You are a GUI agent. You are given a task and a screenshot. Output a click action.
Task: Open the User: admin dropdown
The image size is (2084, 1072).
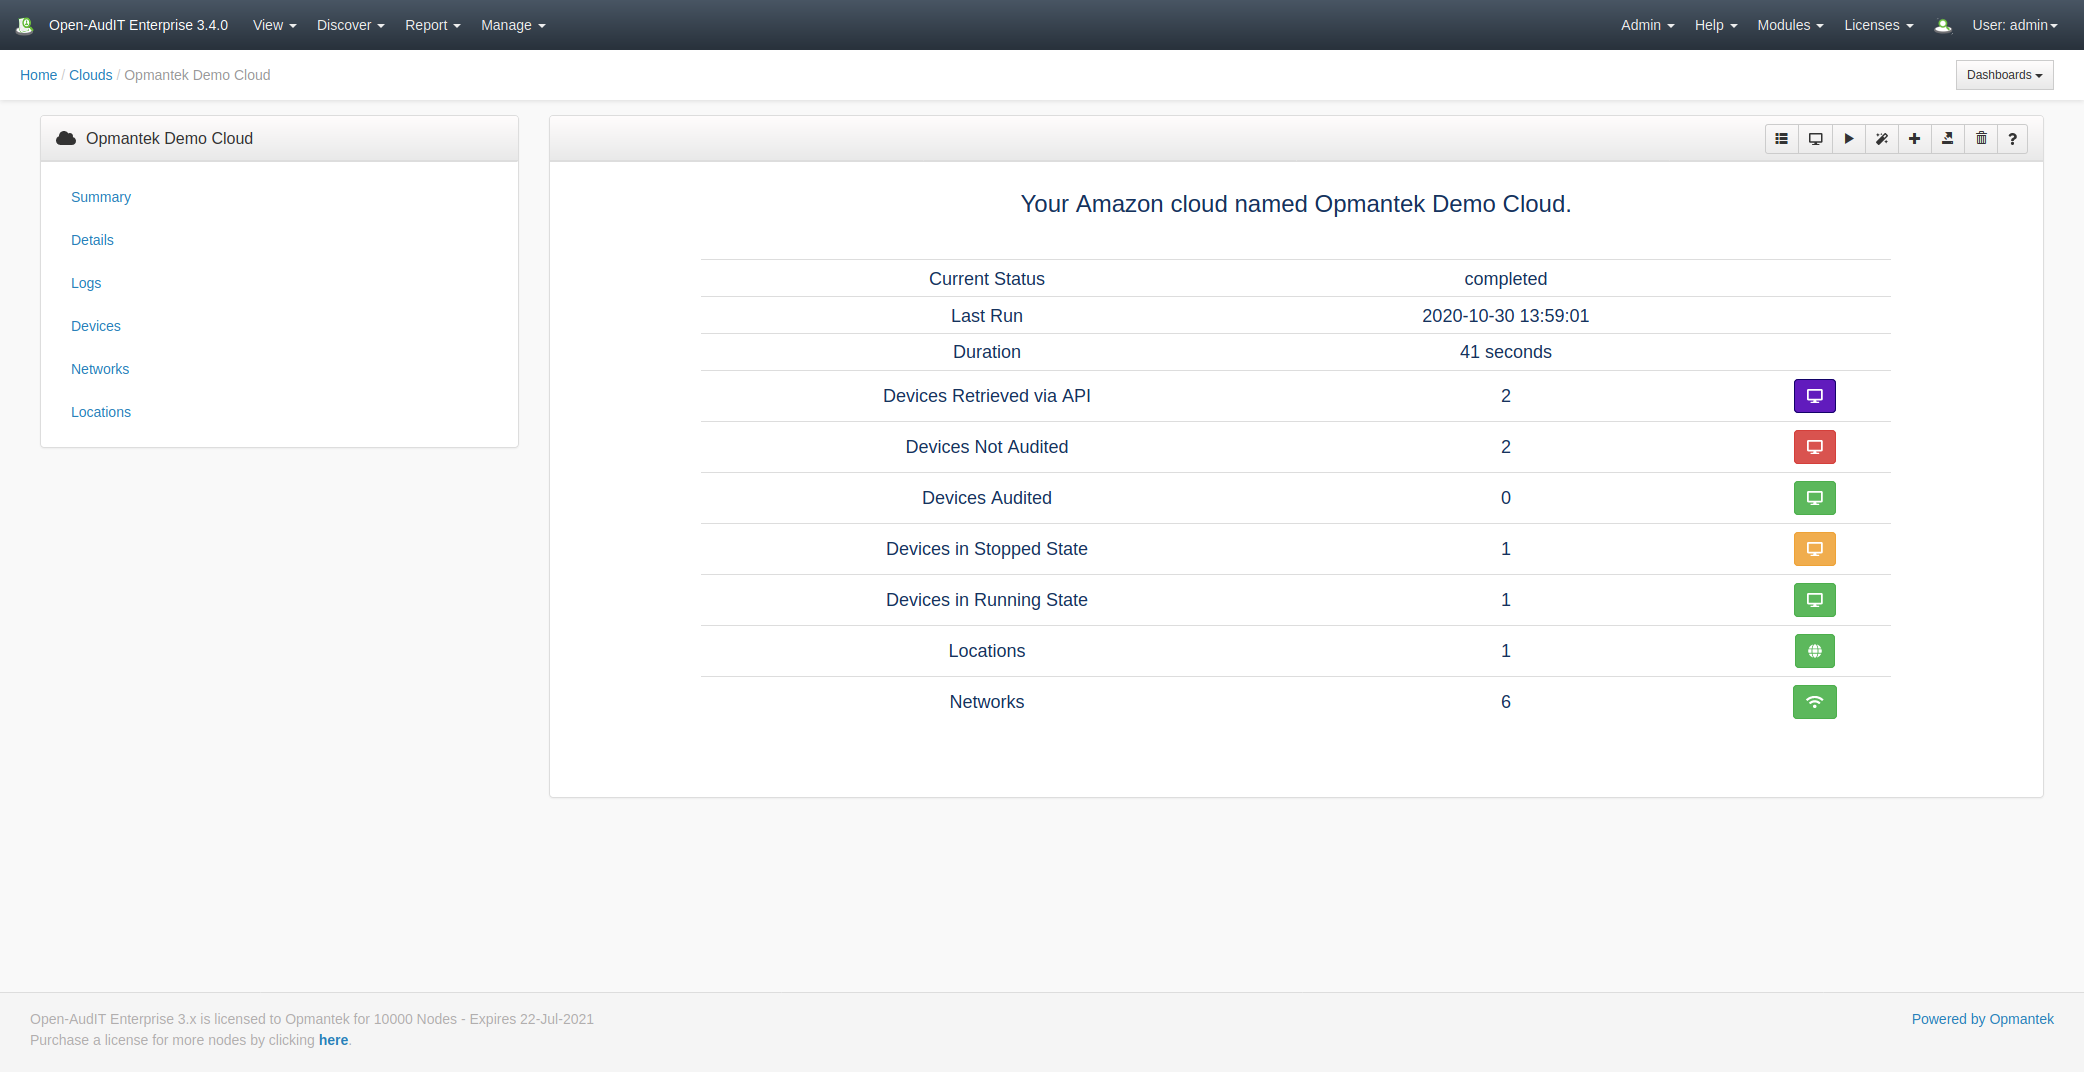(2014, 25)
